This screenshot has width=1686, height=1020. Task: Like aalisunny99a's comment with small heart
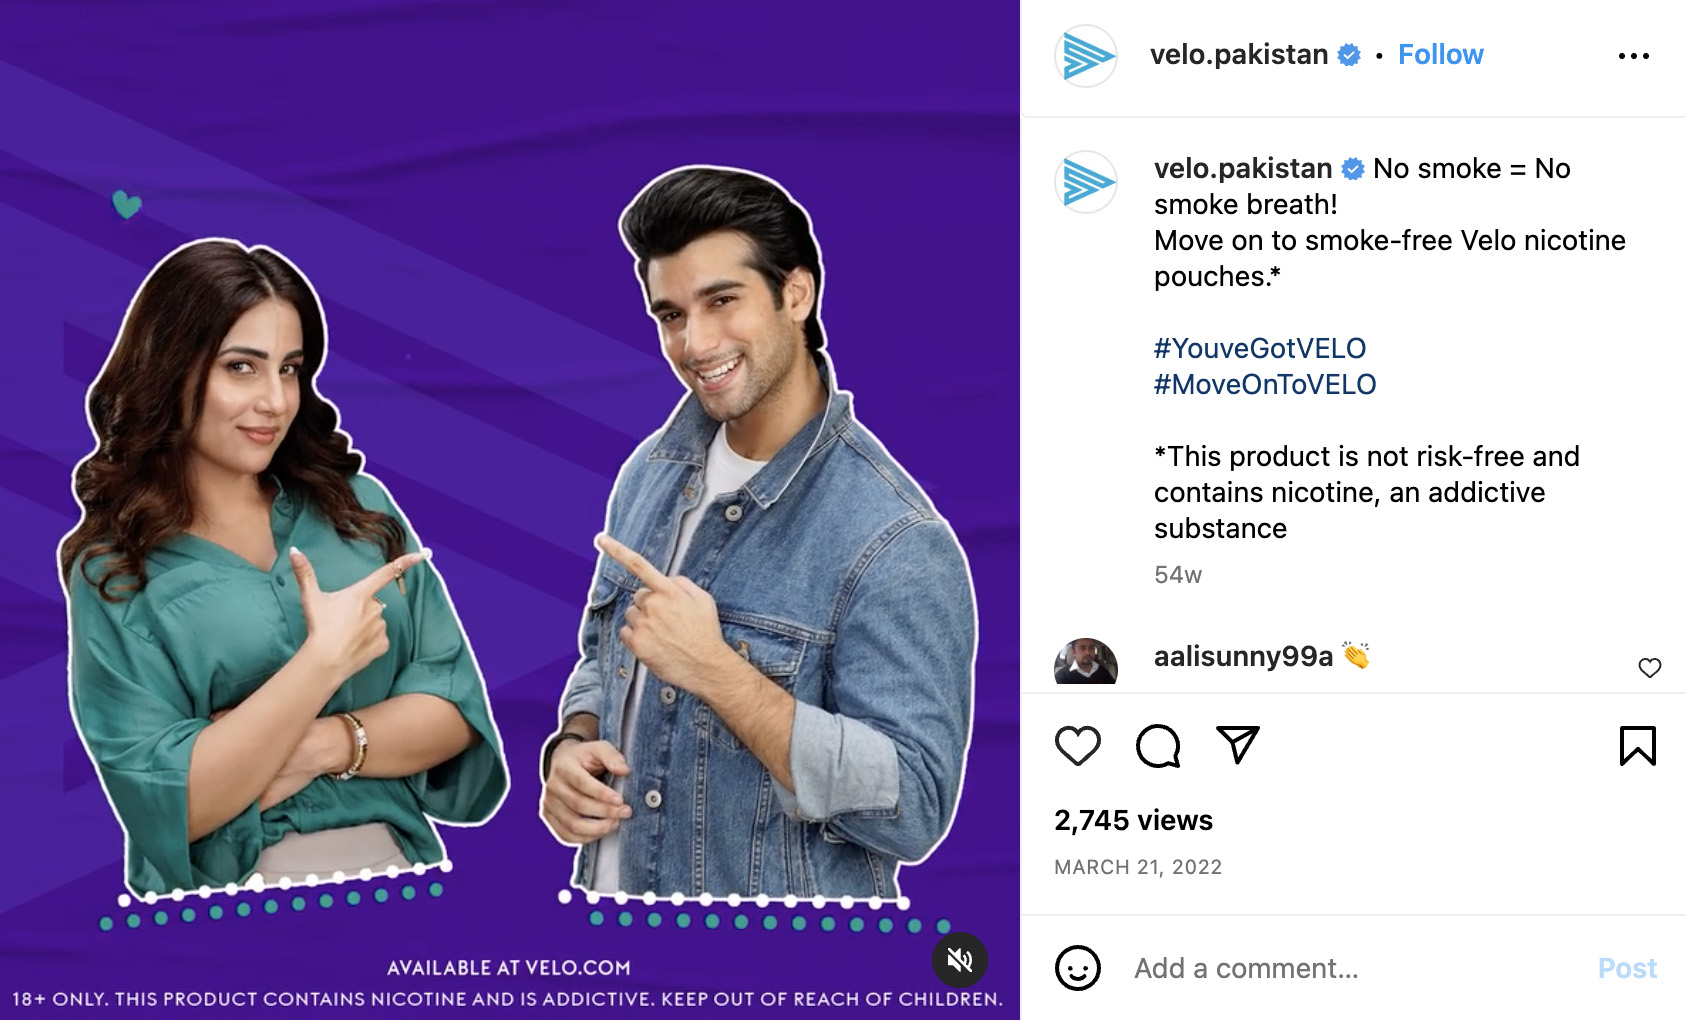coord(1649,668)
